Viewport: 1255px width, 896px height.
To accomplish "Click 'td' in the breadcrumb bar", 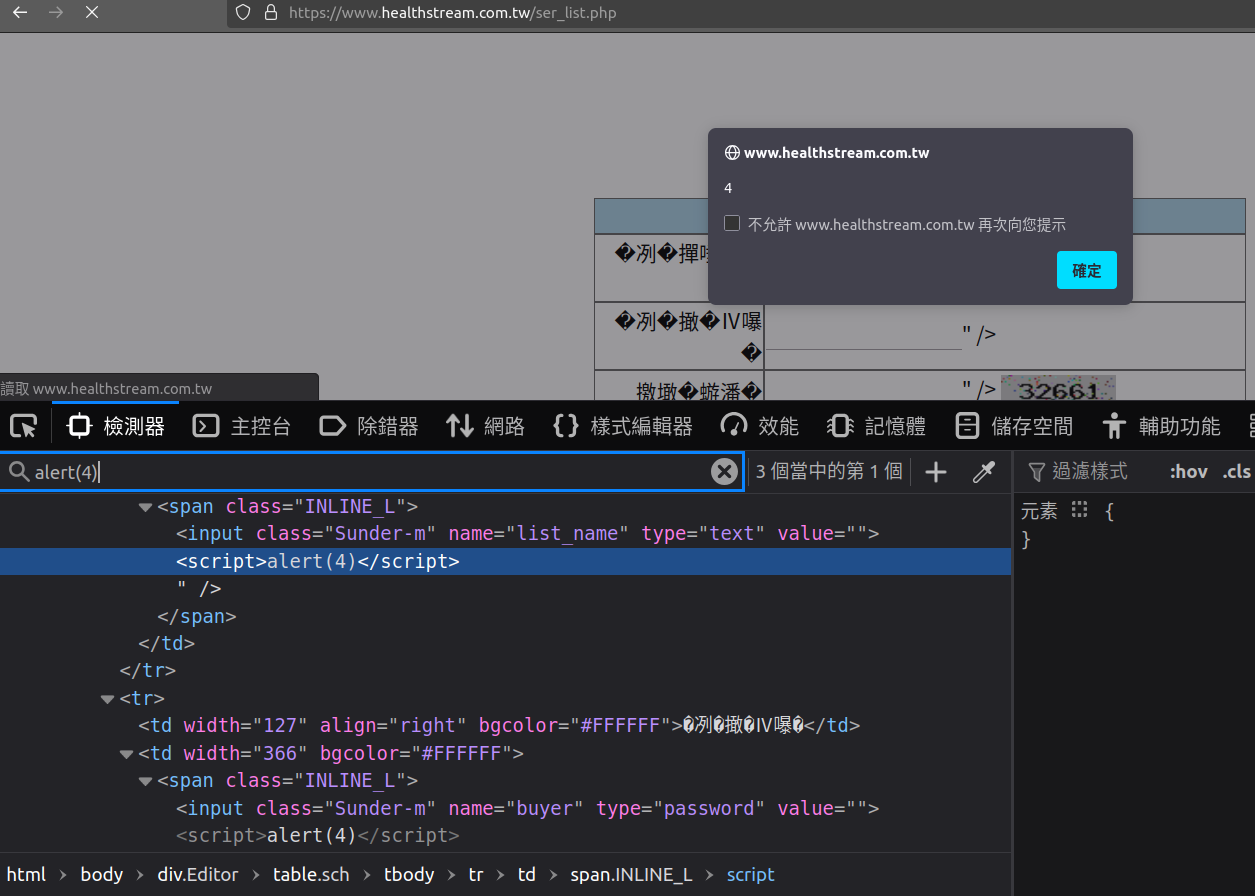I will click(527, 875).
